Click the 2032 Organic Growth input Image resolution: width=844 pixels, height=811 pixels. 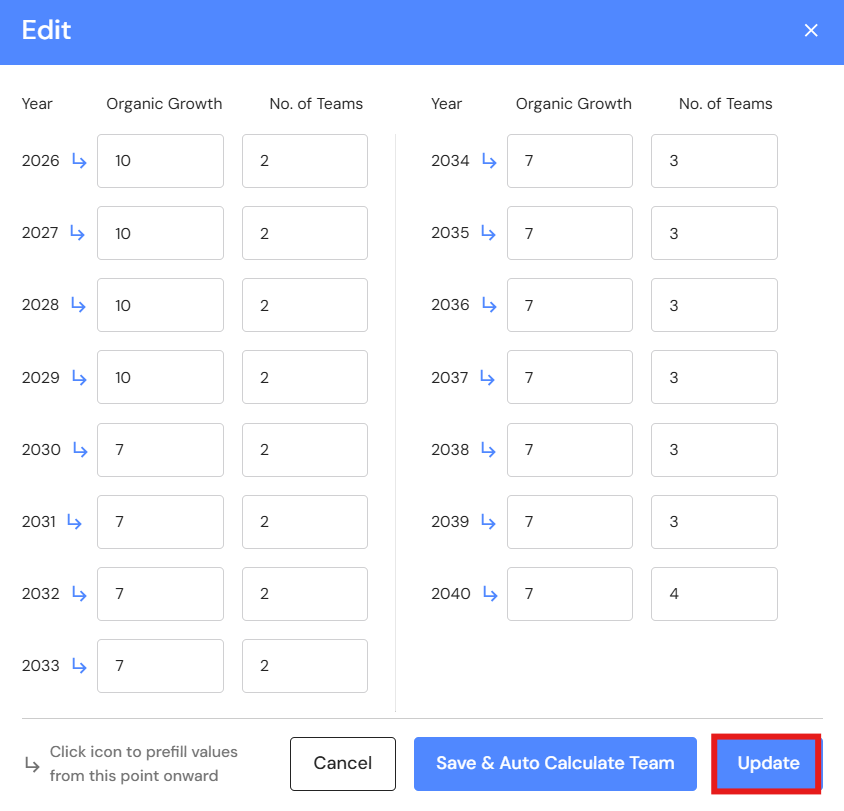[160, 594]
